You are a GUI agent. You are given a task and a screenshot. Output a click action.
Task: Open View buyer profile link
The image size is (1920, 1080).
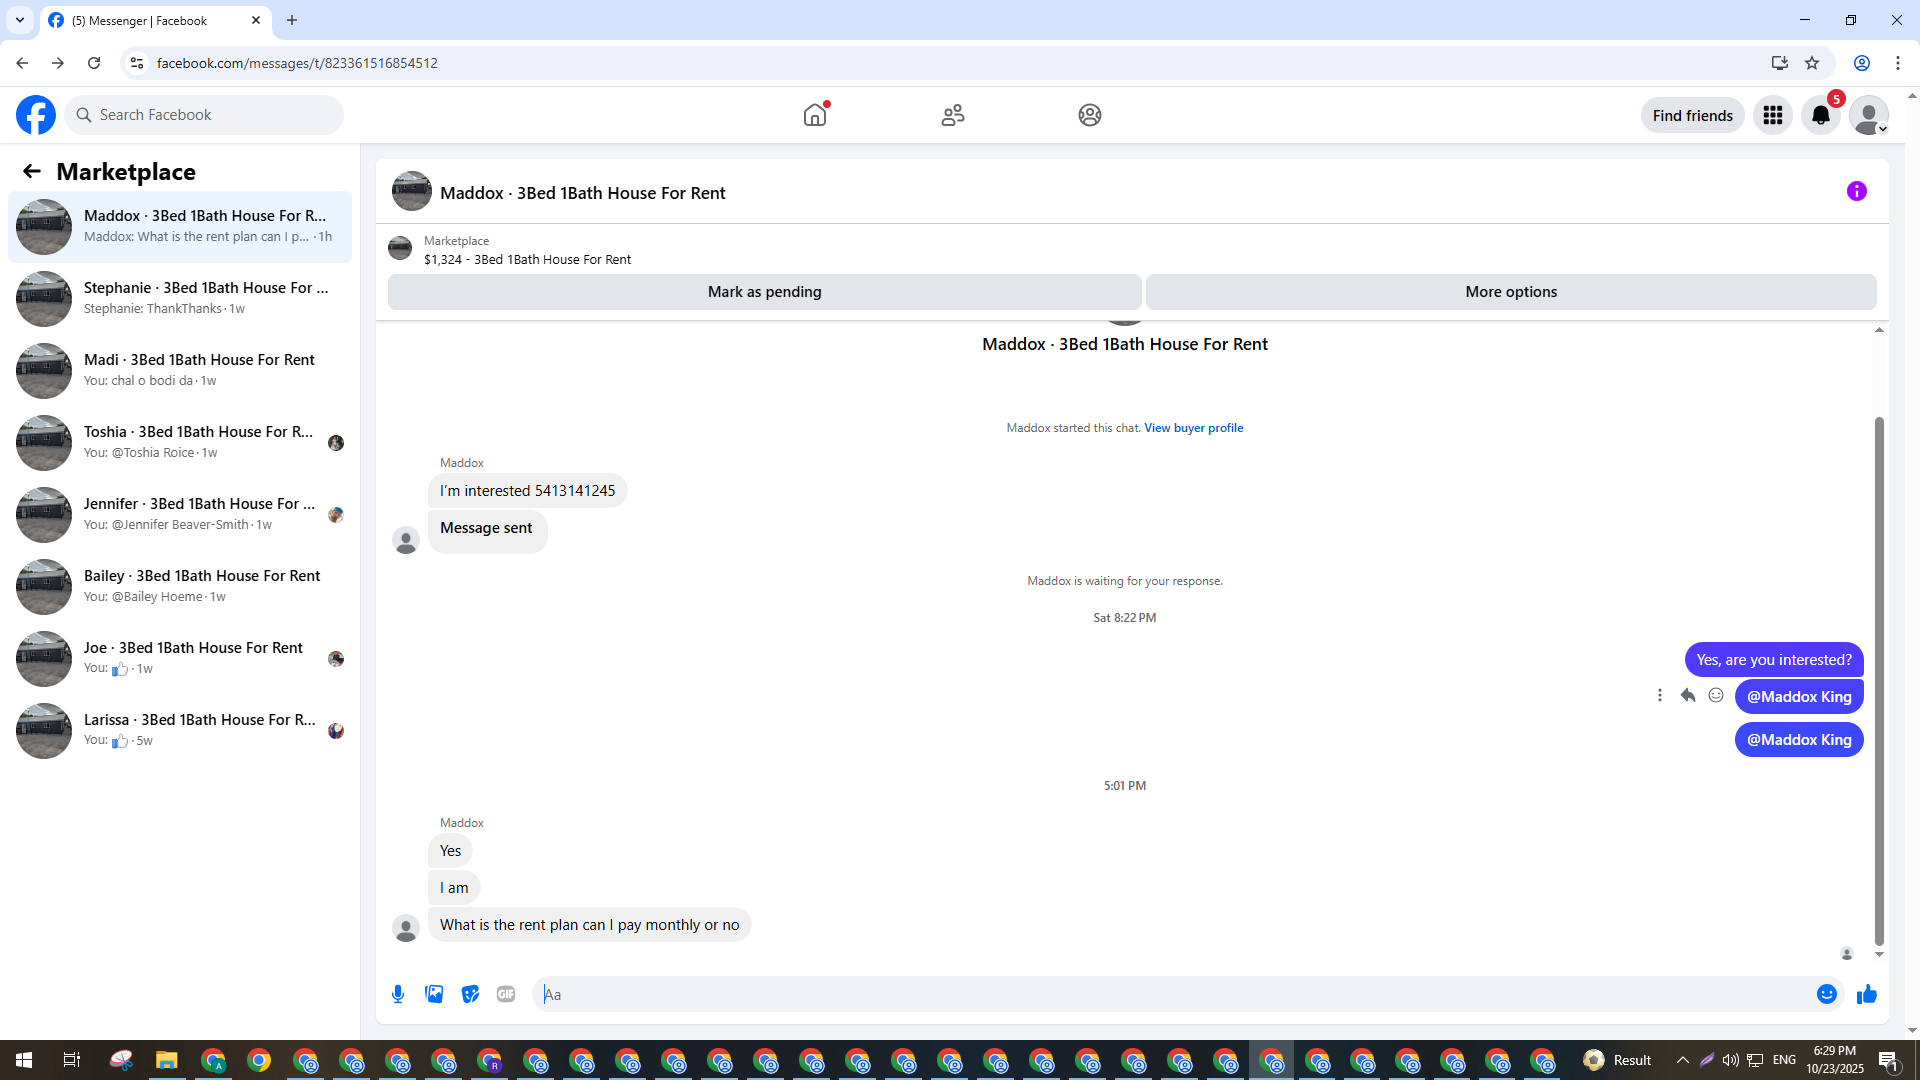(x=1193, y=428)
